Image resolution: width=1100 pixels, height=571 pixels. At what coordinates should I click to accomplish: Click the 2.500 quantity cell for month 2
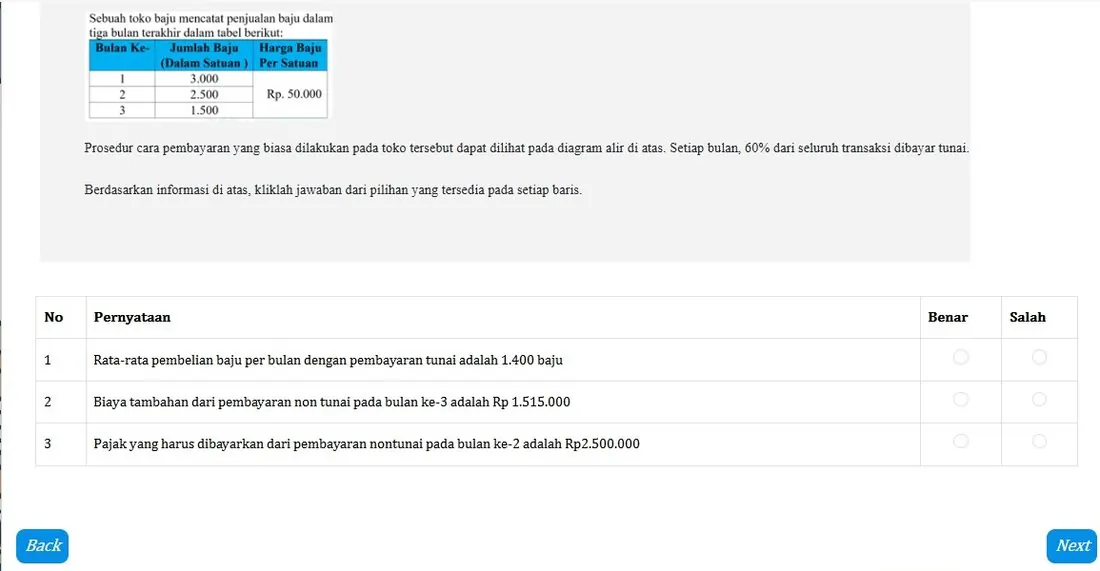click(204, 94)
